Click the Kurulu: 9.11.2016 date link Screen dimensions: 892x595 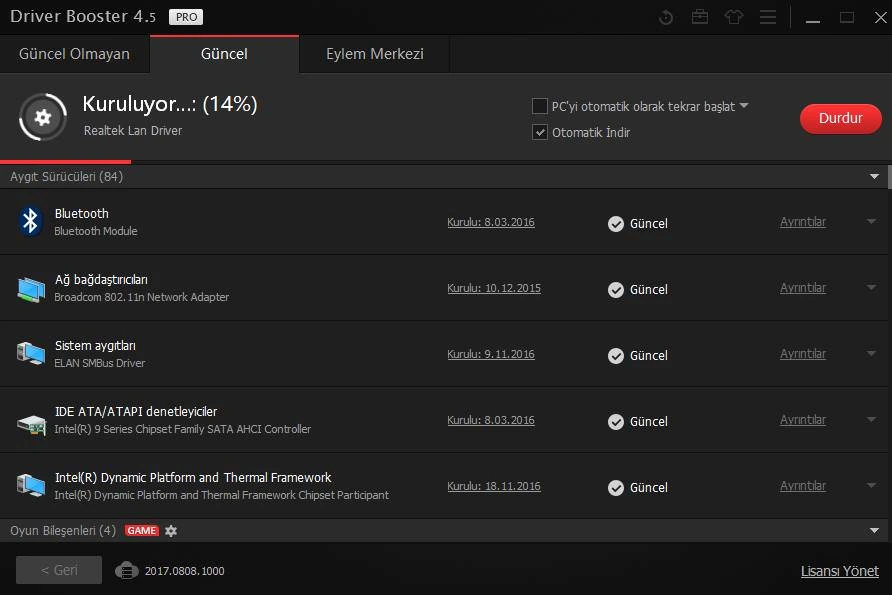pos(491,354)
